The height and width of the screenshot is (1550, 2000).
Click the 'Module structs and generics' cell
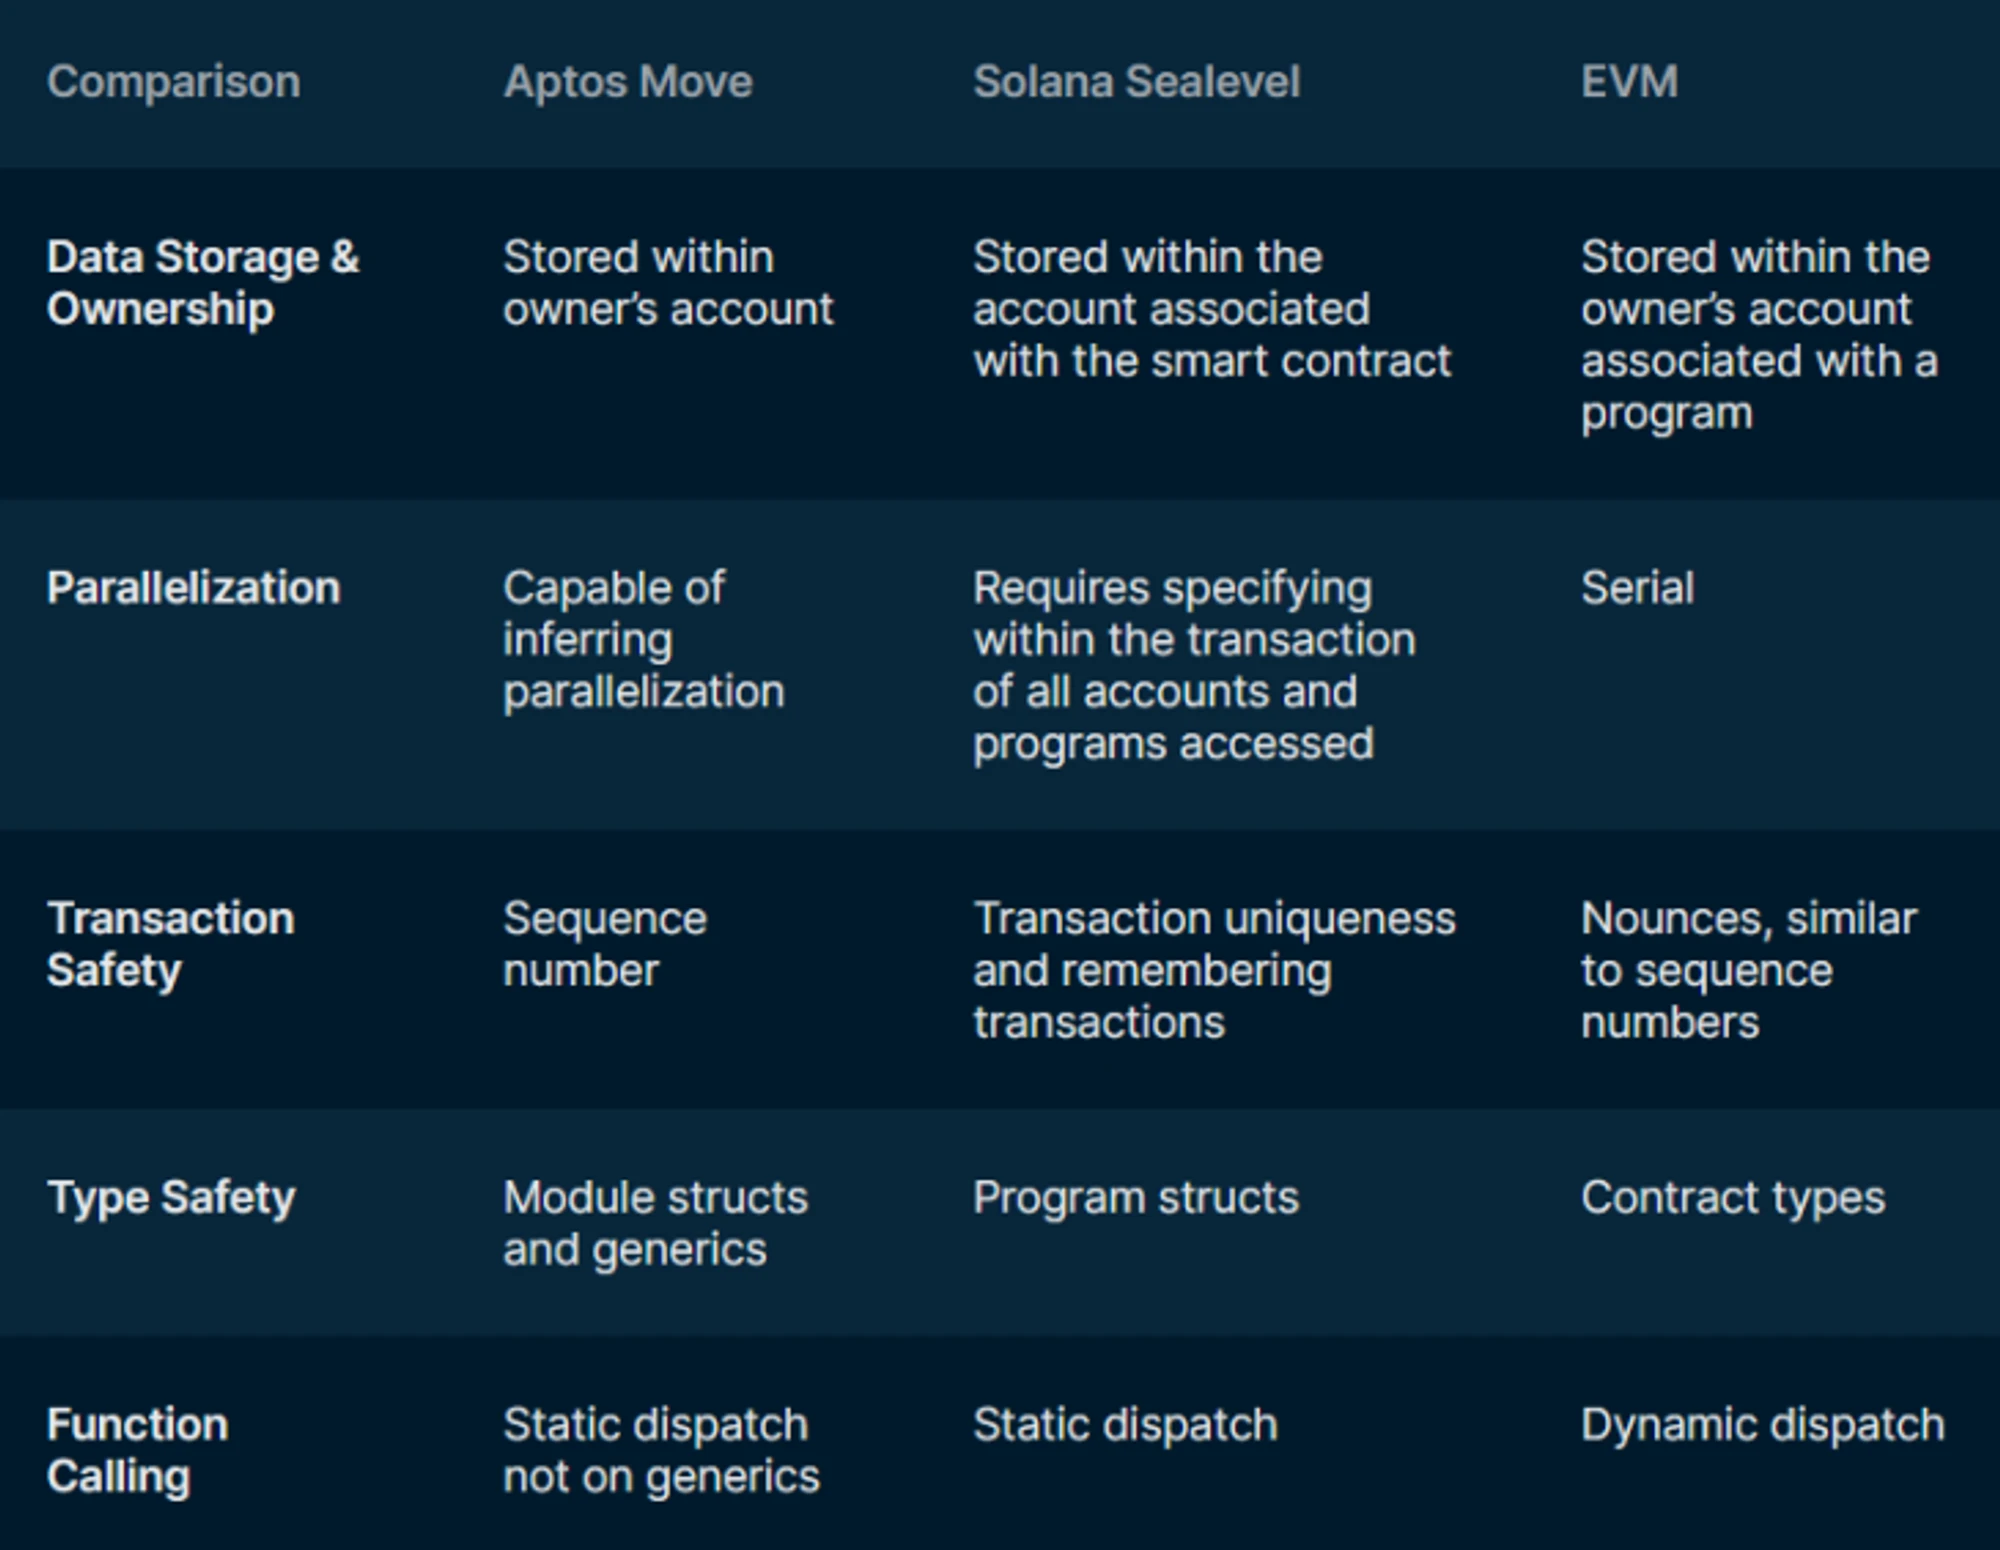tap(655, 1223)
